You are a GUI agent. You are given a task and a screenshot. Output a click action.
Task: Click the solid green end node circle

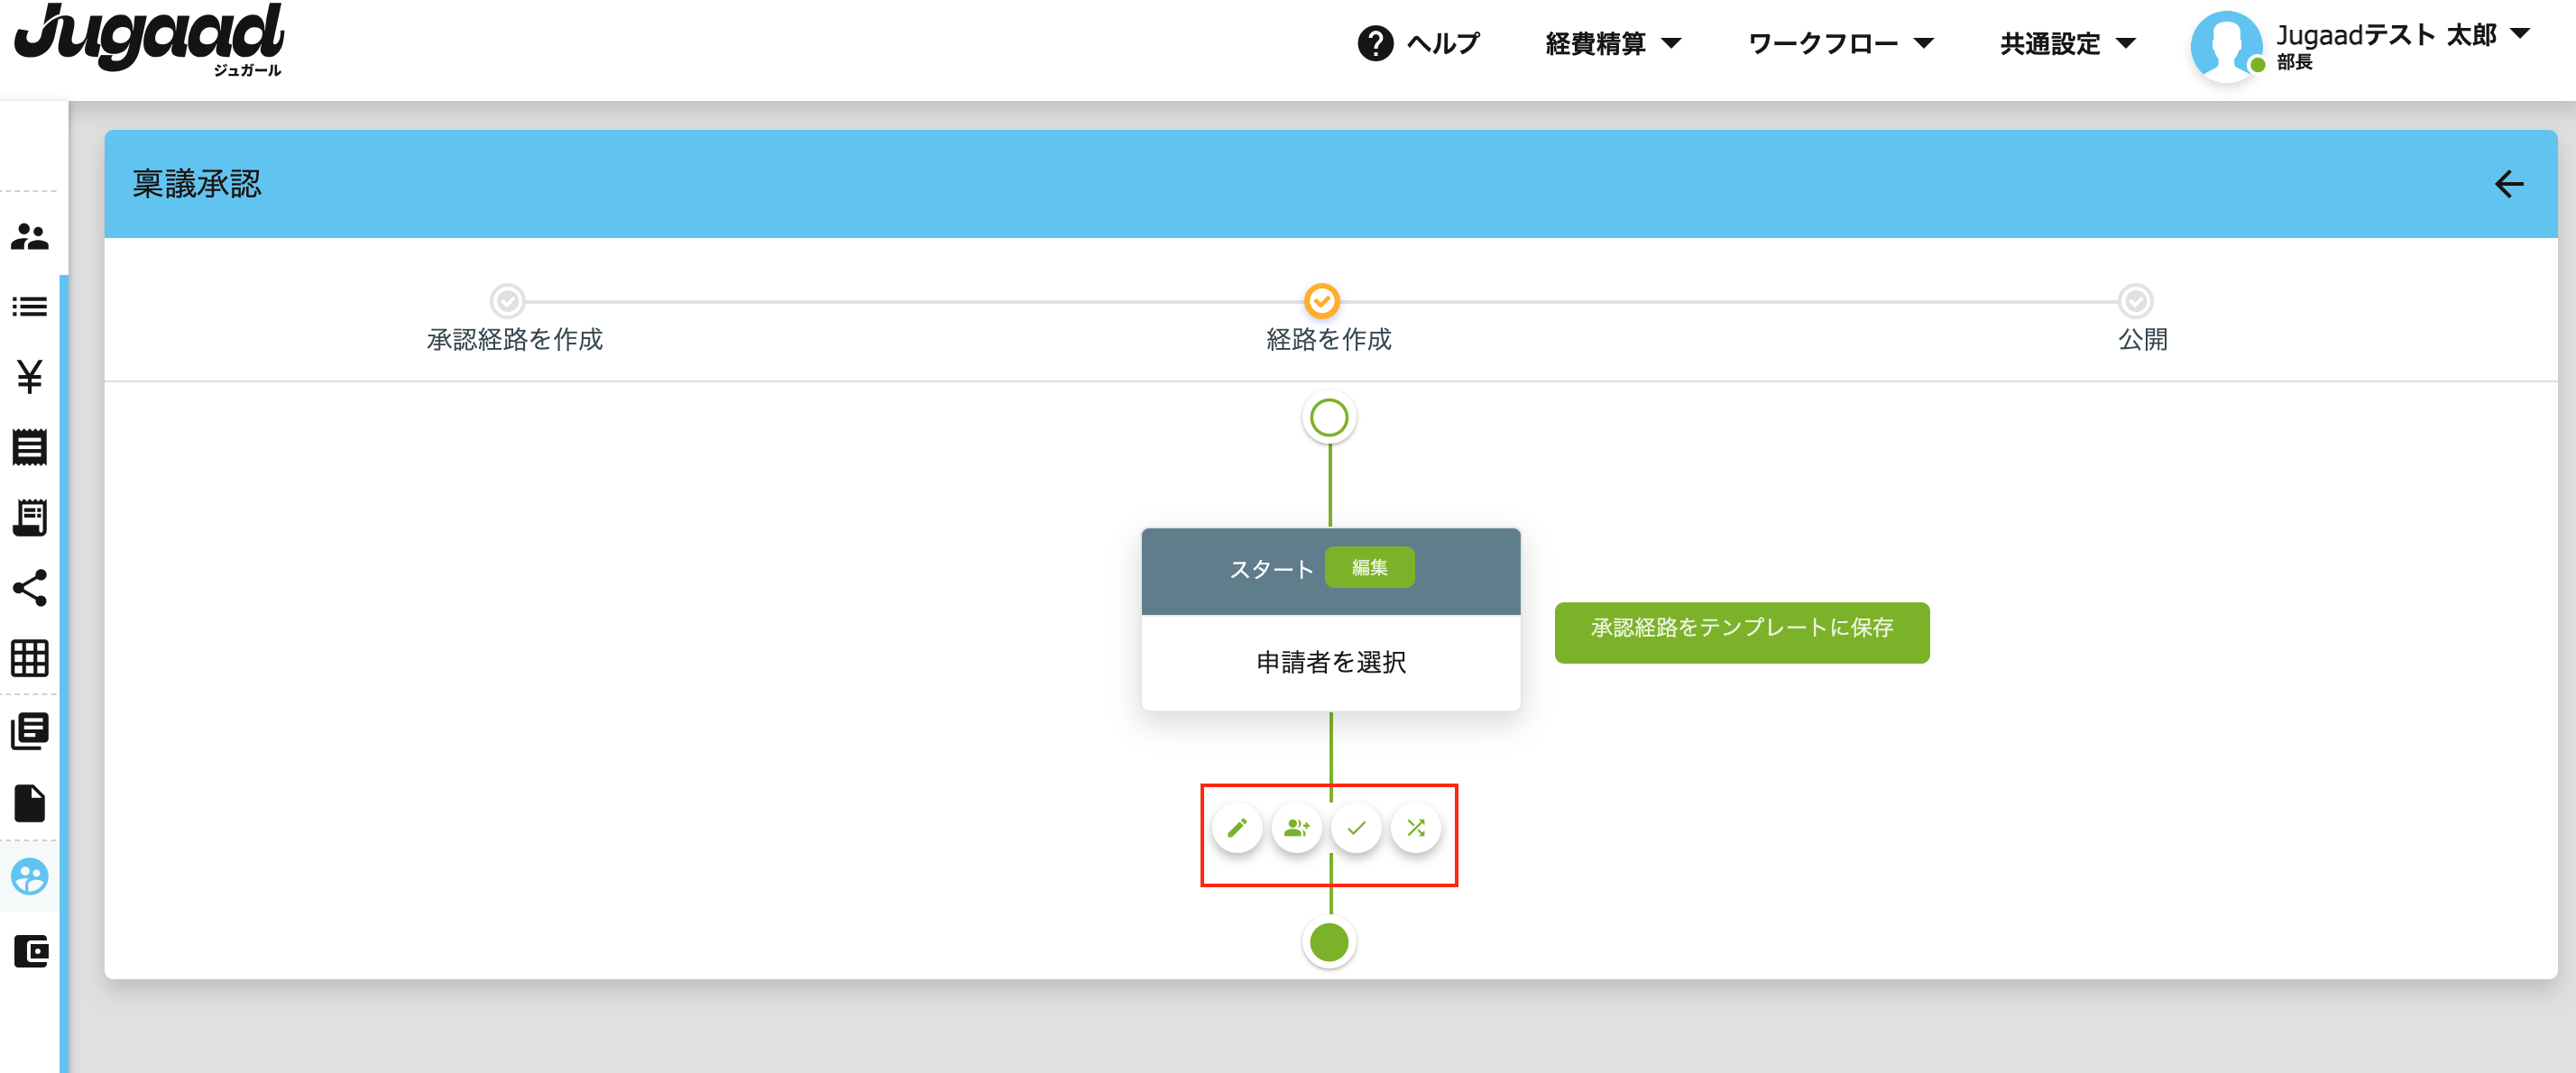(x=1329, y=942)
